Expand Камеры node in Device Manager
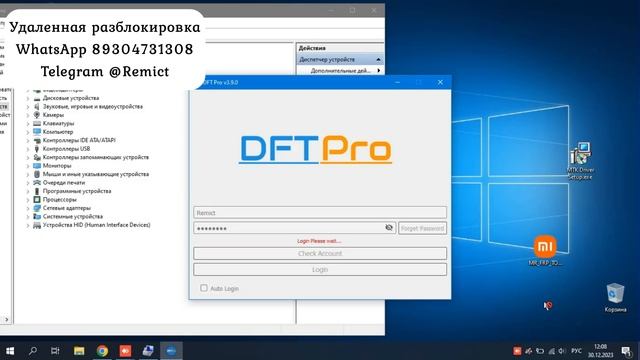Image resolution: width=640 pixels, height=360 pixels. (x=28, y=116)
